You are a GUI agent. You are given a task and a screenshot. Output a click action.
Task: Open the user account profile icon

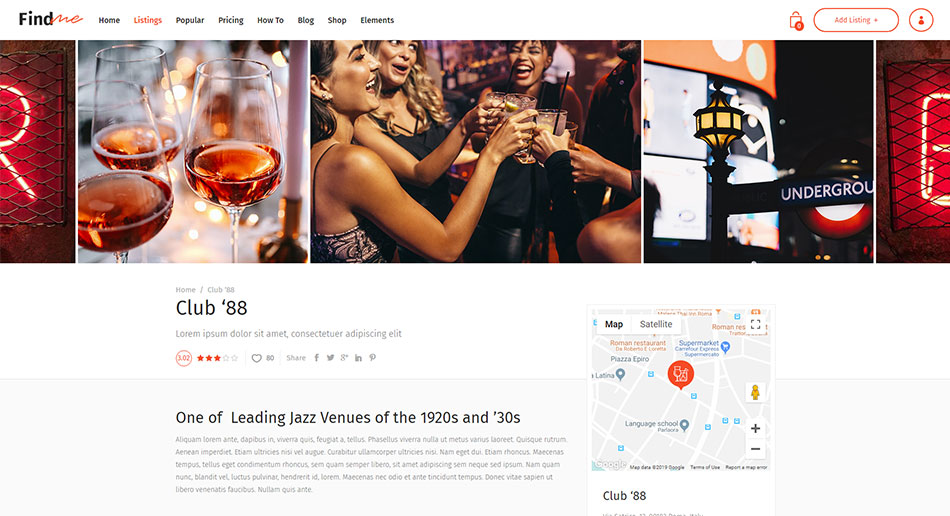pyautogui.click(x=921, y=20)
